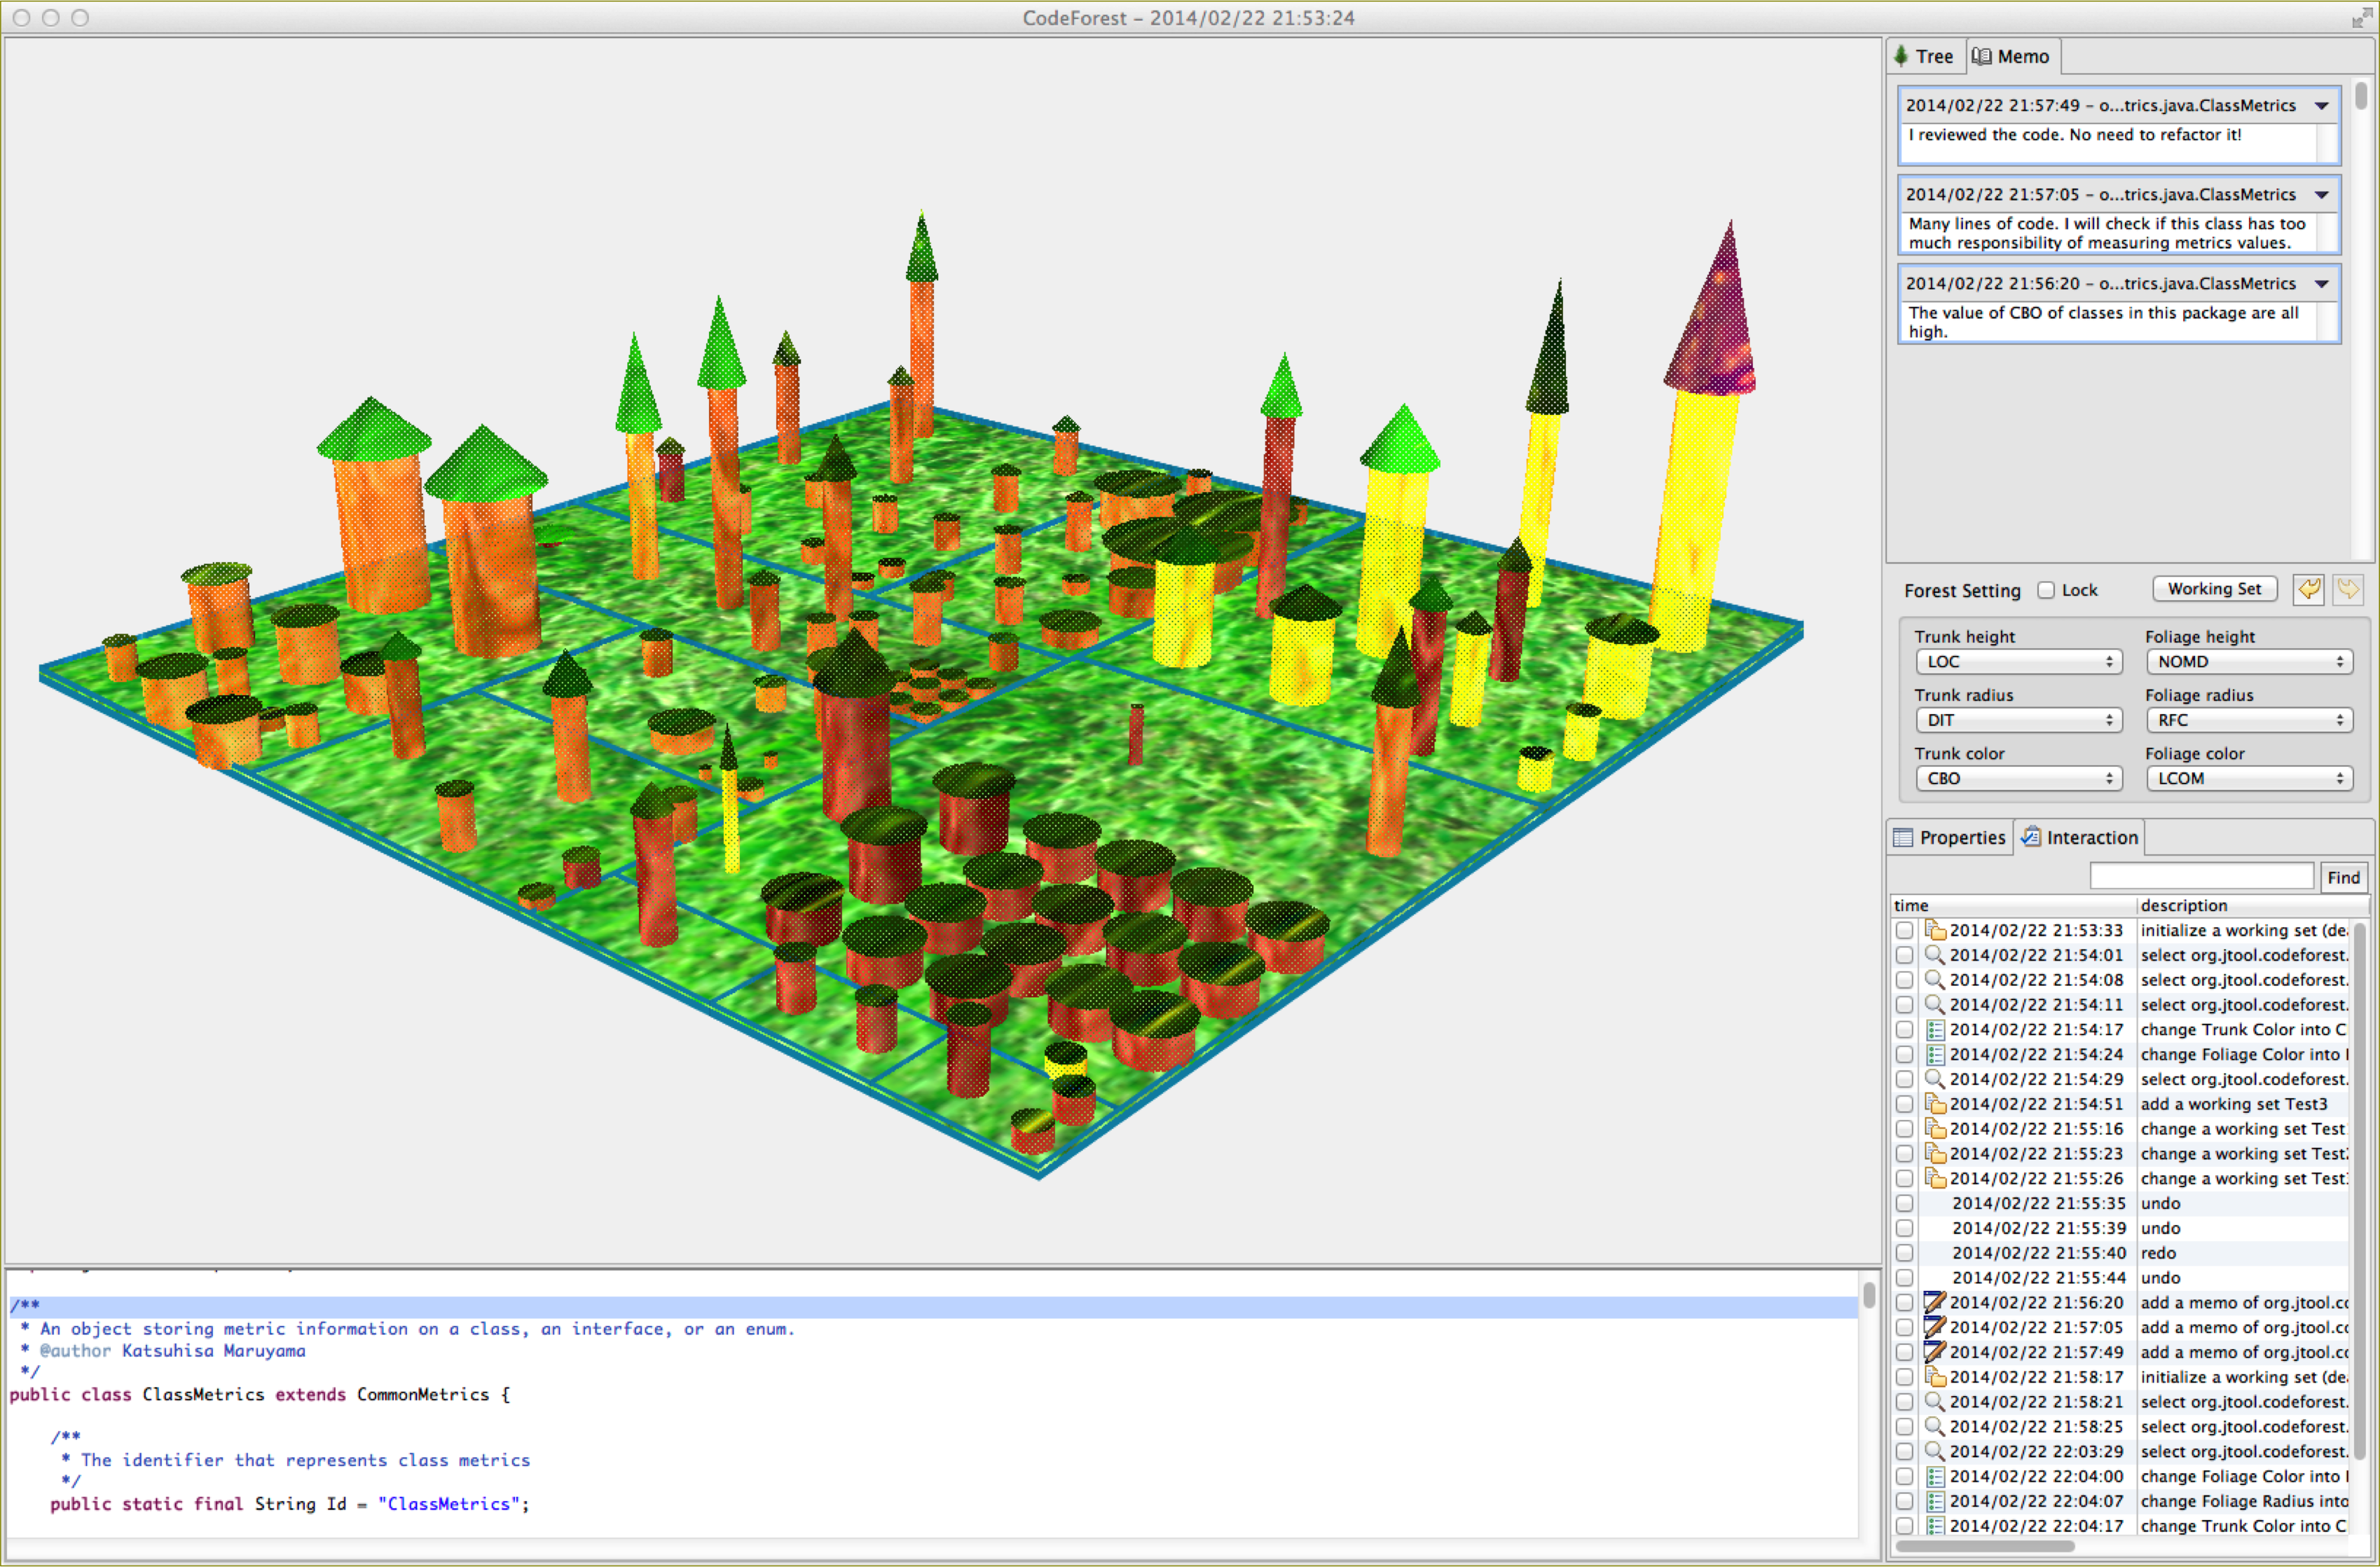
Task: Click the settings list icon for 21:54:24
Action: (1935, 1054)
